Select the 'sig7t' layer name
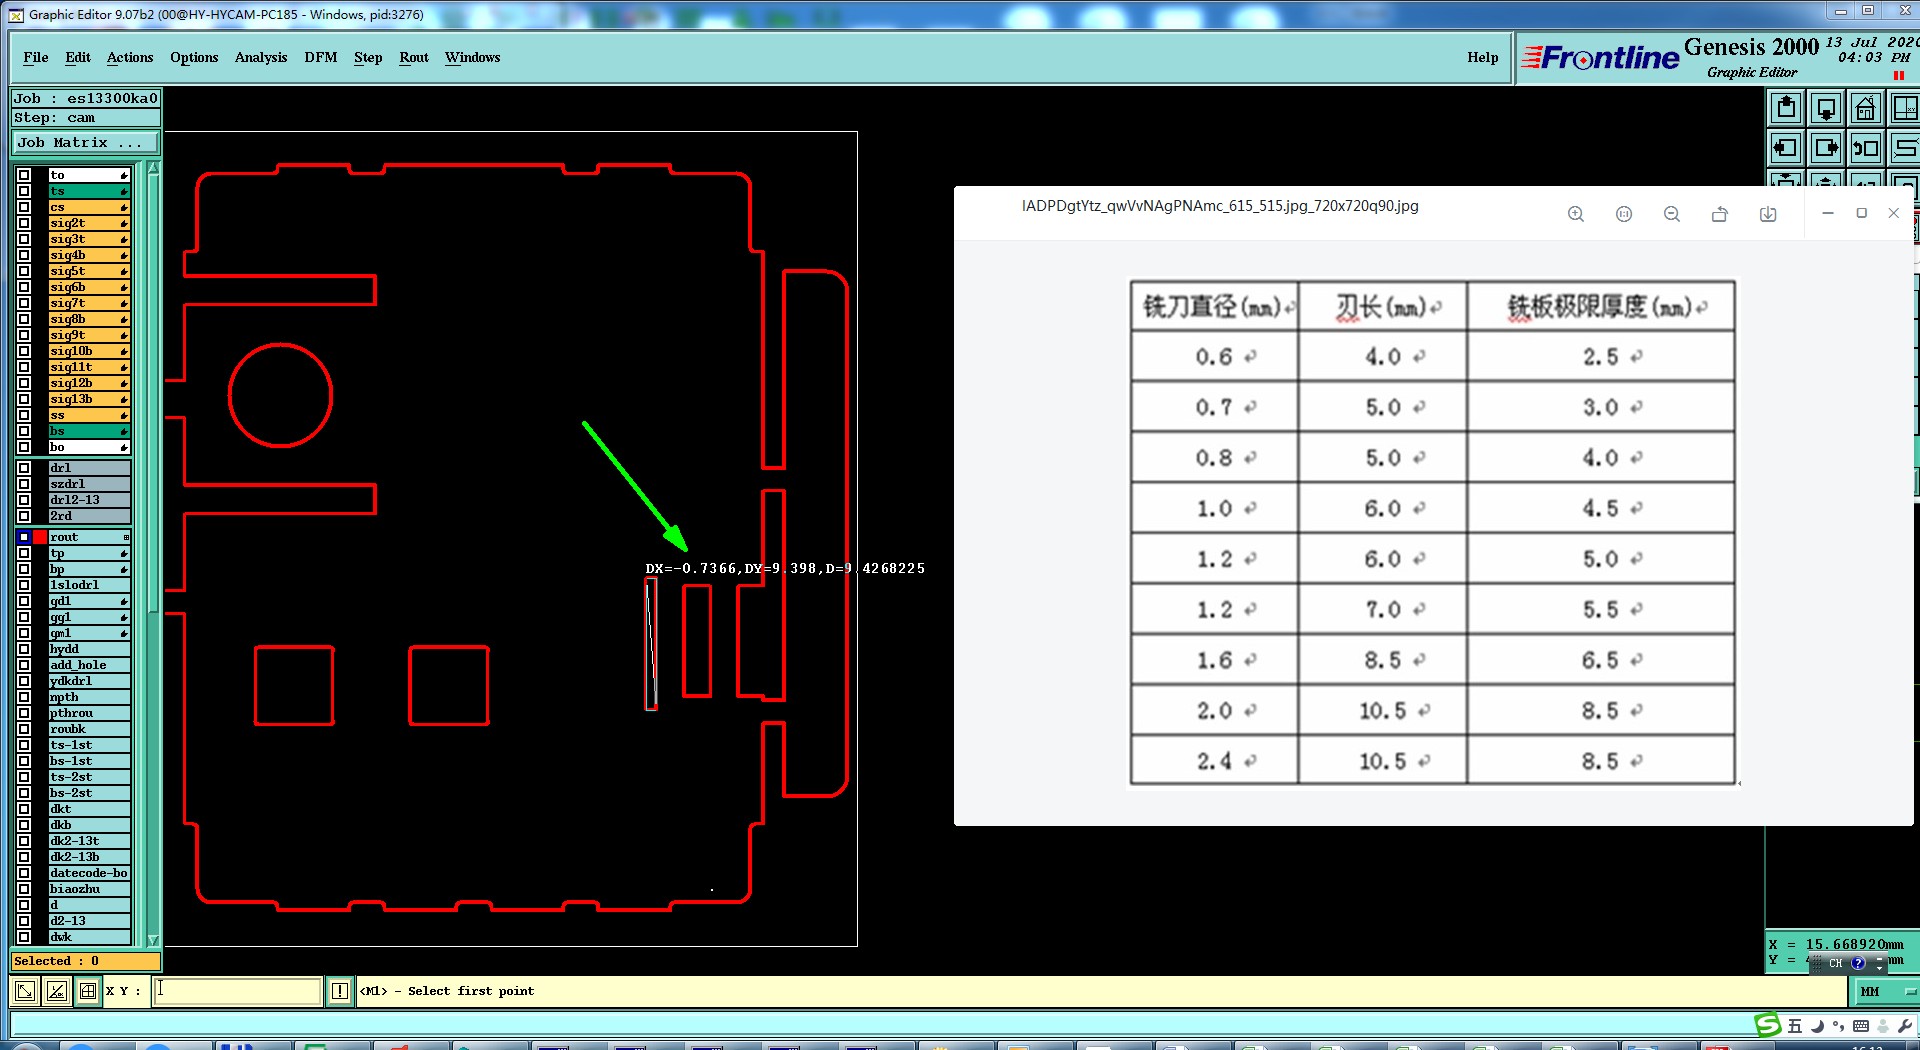 click(x=90, y=303)
